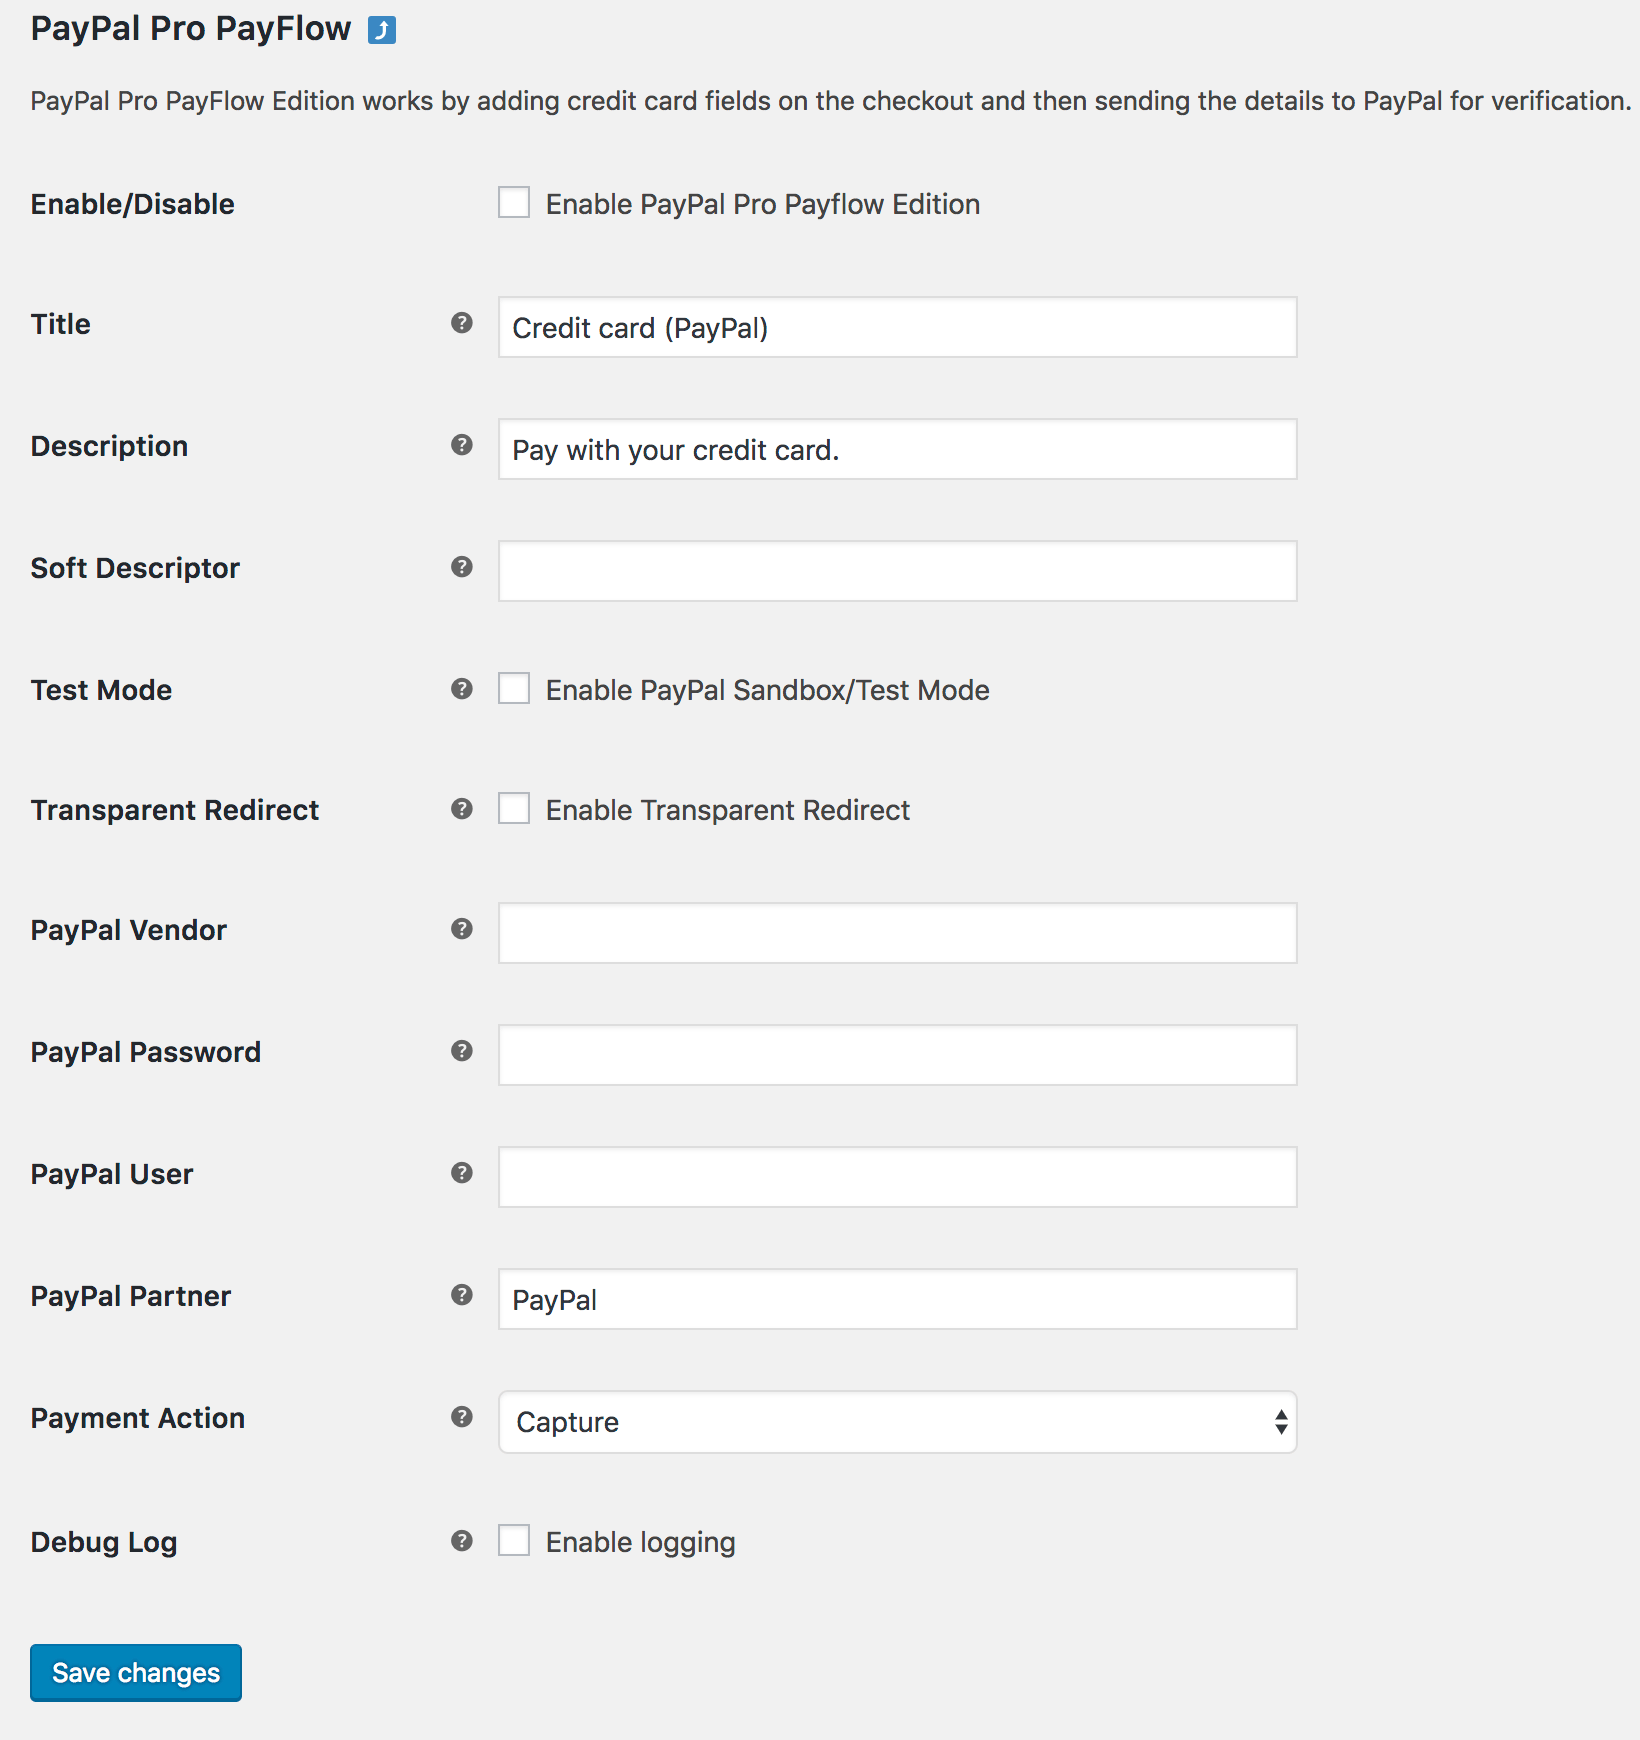The width and height of the screenshot is (1640, 1740).
Task: Click the blue badge next to PayPal Pro PayFlow heading
Action: [x=380, y=30]
